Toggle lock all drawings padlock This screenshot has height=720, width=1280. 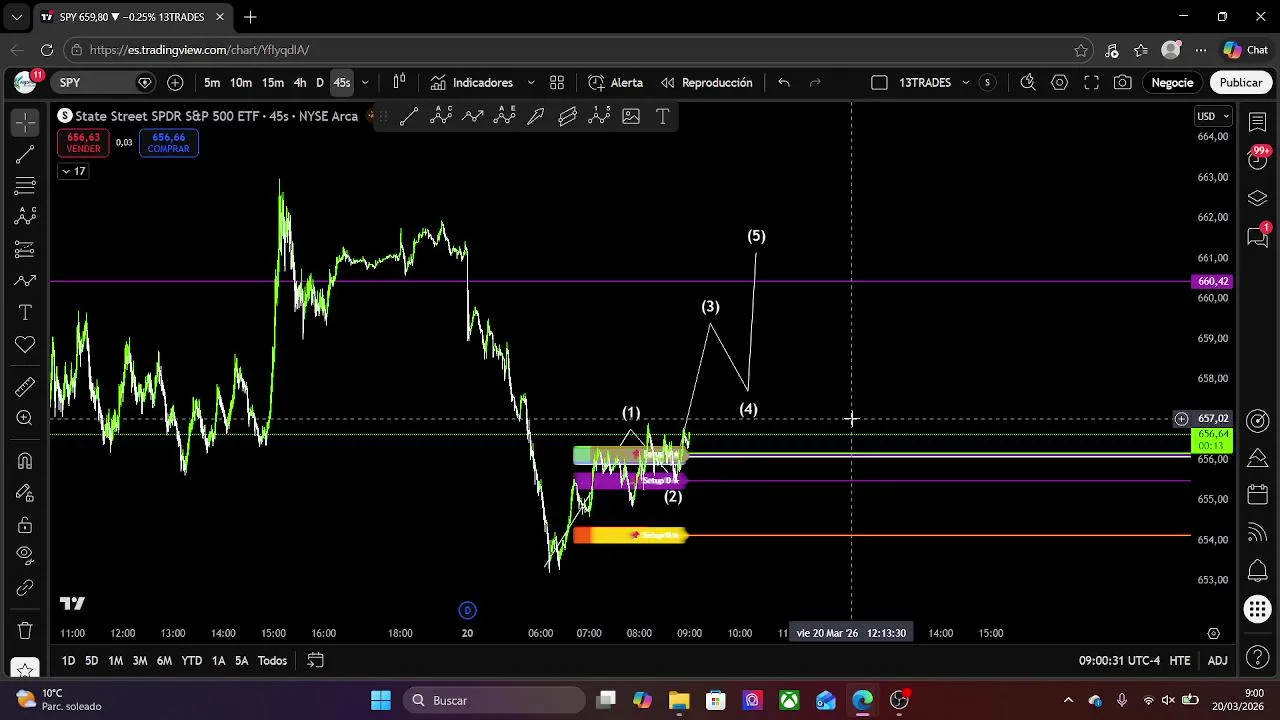tap(25, 525)
